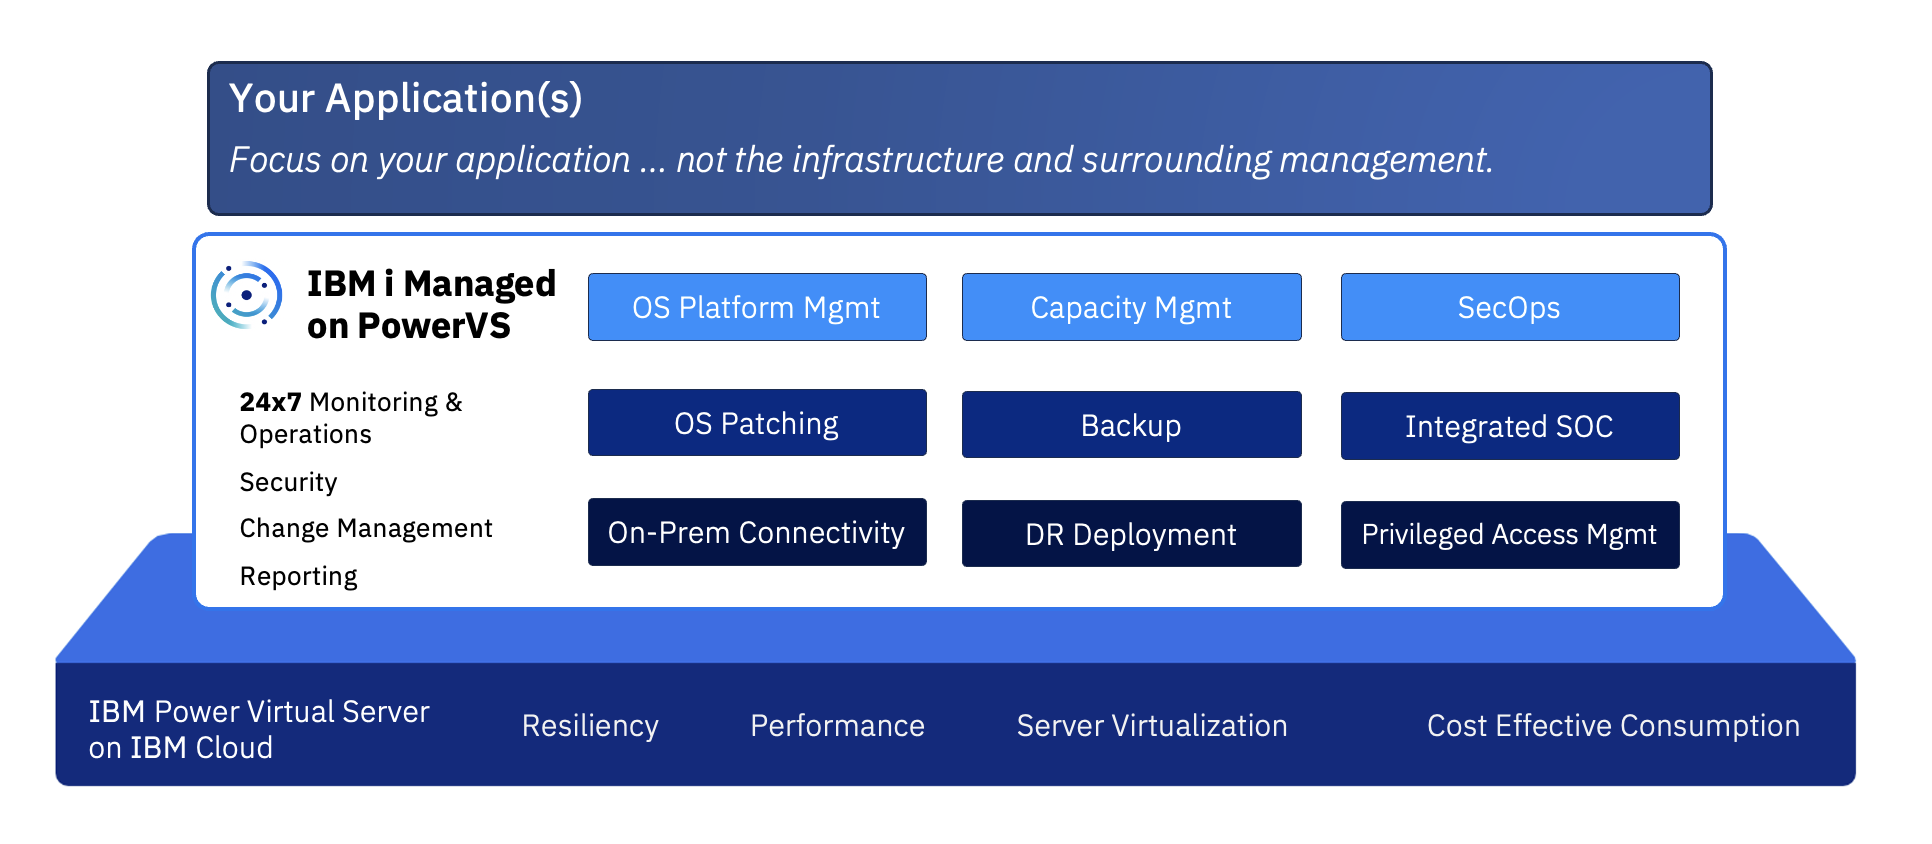Click the 'IBM i Managed on PowerVS' title
Image resolution: width=1932 pixels, height=844 pixels.
tap(431, 305)
